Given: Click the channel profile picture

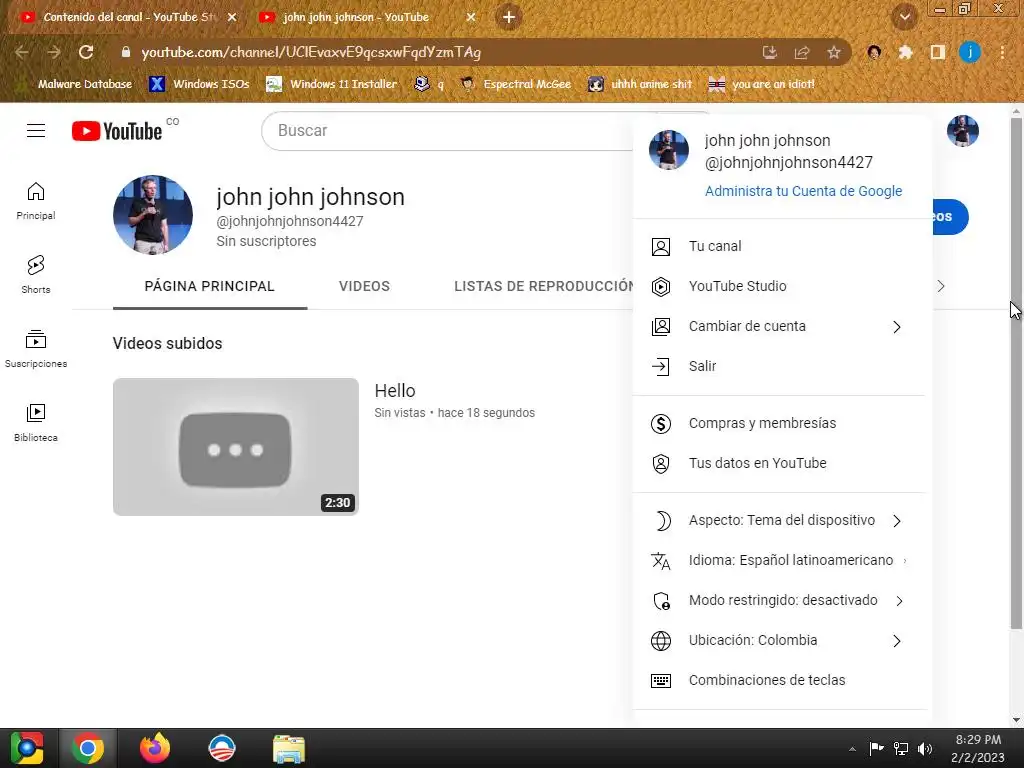Looking at the screenshot, I should 153,215.
